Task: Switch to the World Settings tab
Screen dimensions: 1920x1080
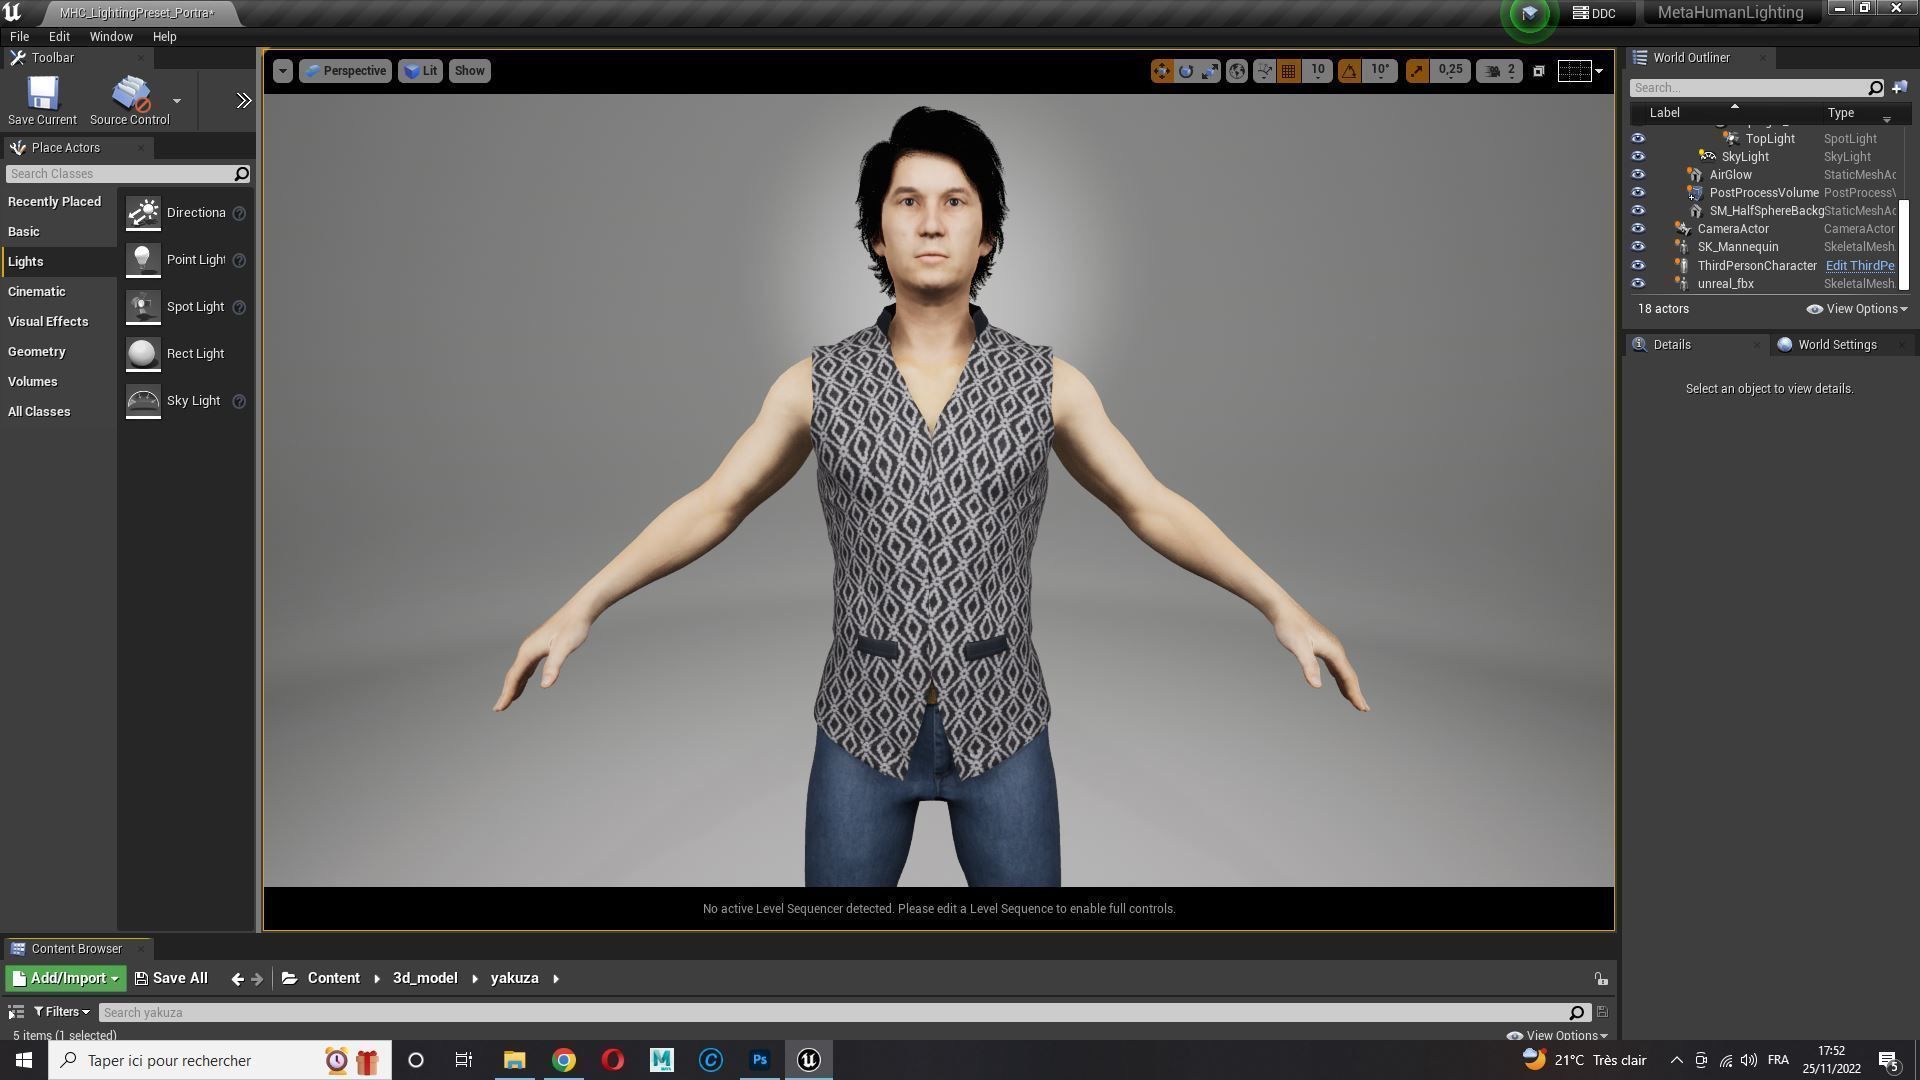Action: click(1836, 345)
